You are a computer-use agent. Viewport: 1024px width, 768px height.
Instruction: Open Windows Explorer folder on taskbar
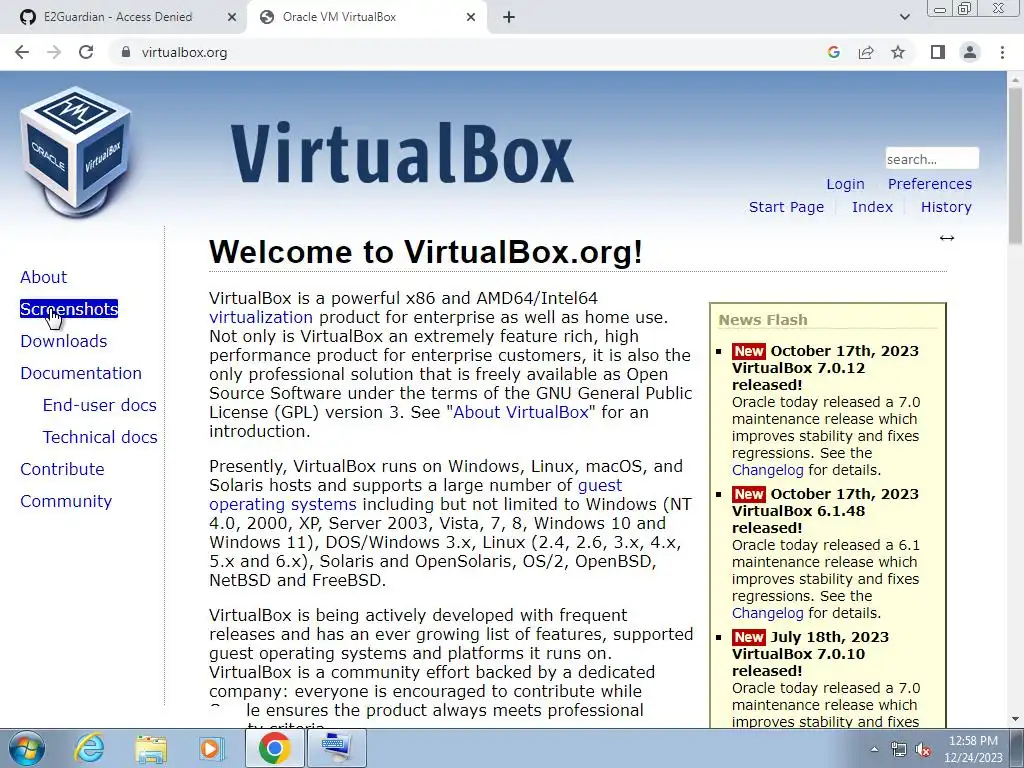click(x=151, y=748)
